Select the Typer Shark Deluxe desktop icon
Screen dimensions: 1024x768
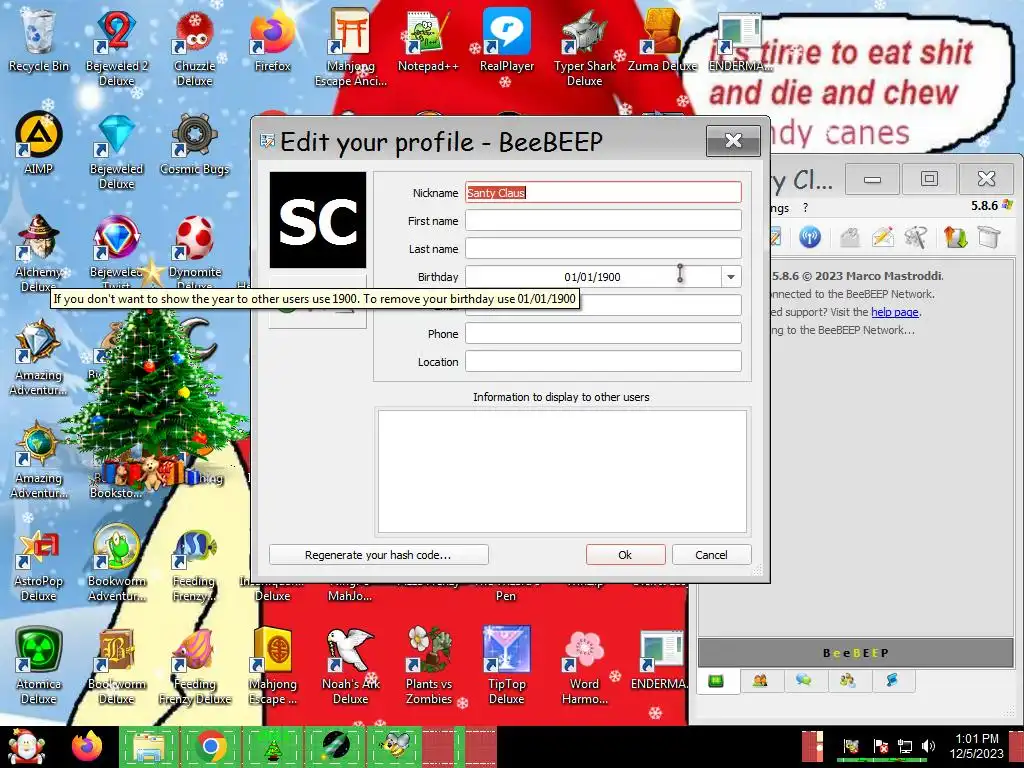(584, 47)
